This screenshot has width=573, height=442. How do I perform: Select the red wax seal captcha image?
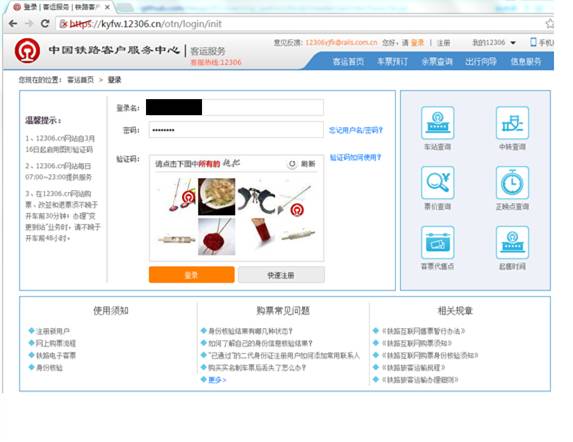217,236
